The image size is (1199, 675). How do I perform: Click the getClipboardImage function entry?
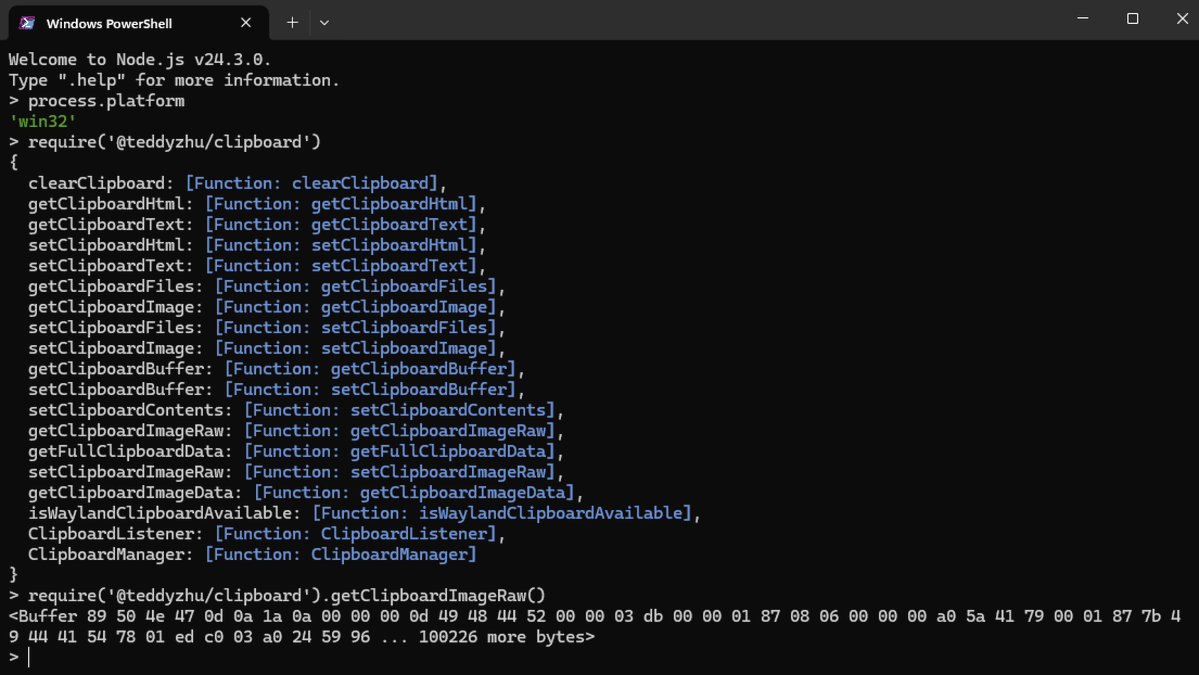point(267,307)
